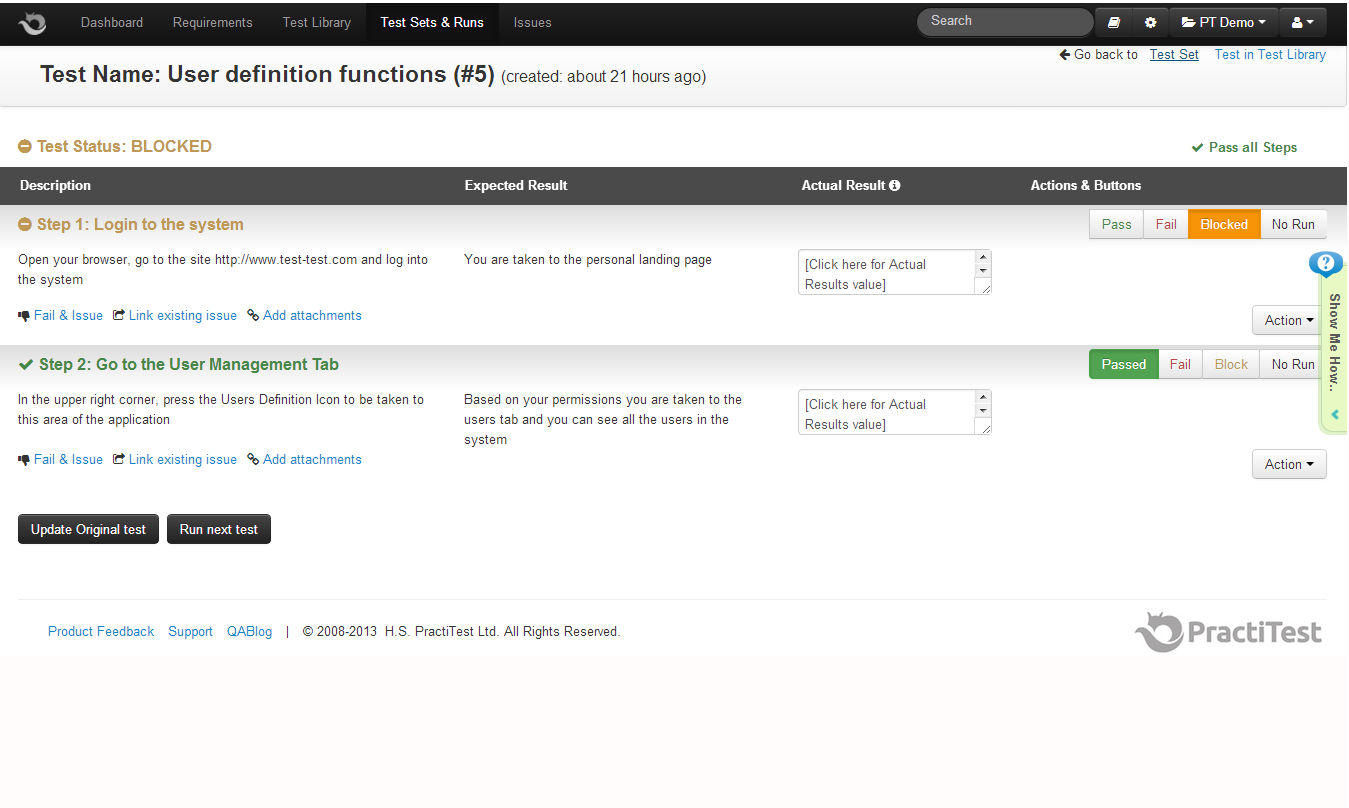
Task: Open the documentation book icon
Action: tap(1114, 22)
